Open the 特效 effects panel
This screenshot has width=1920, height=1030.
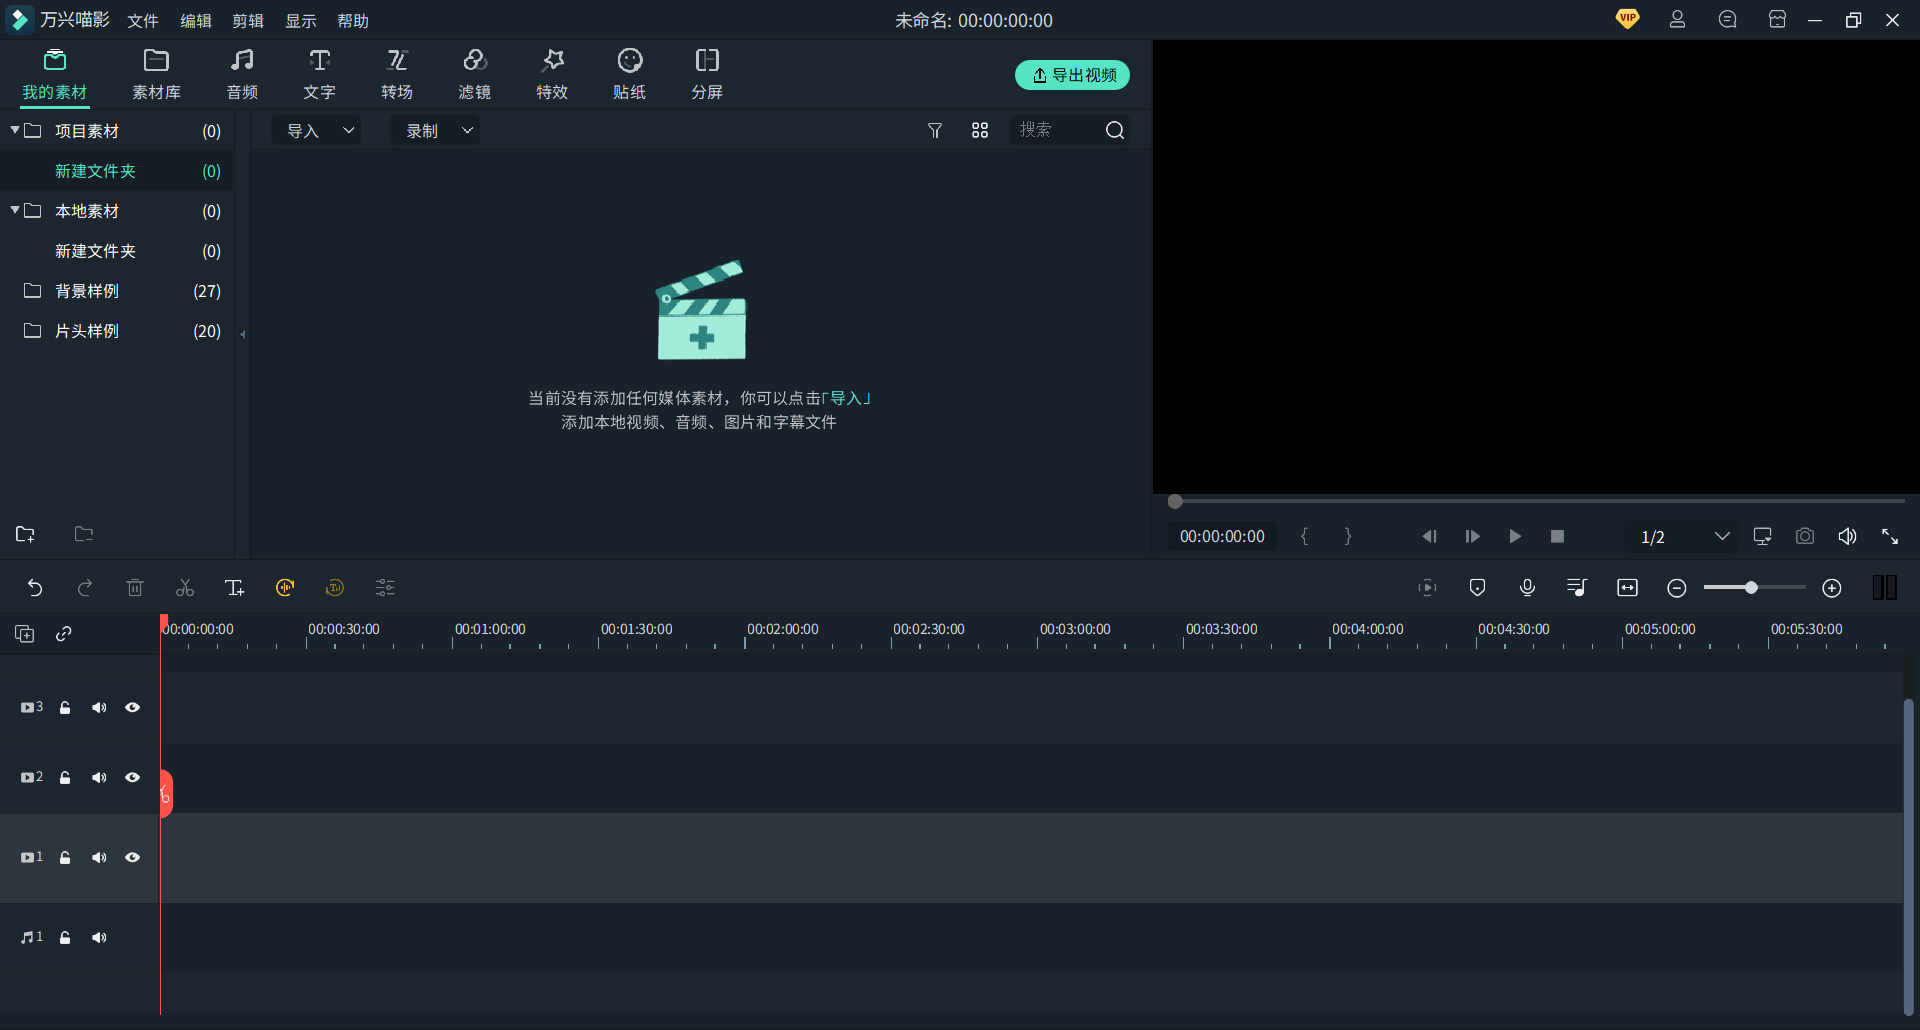551,73
